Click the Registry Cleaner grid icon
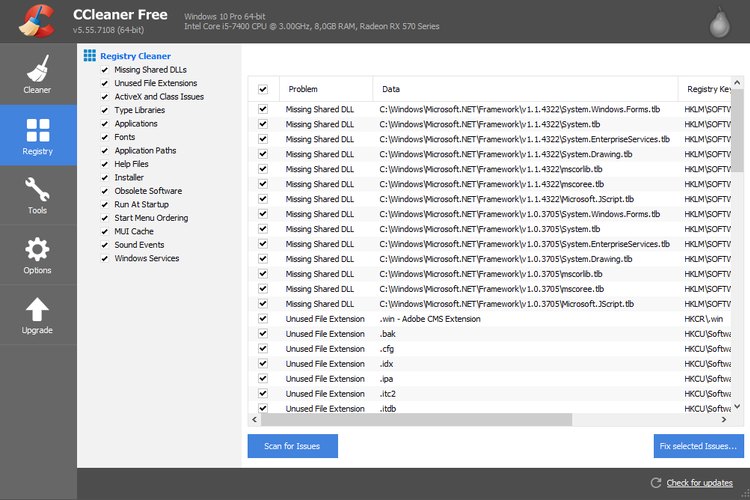 pos(89,56)
